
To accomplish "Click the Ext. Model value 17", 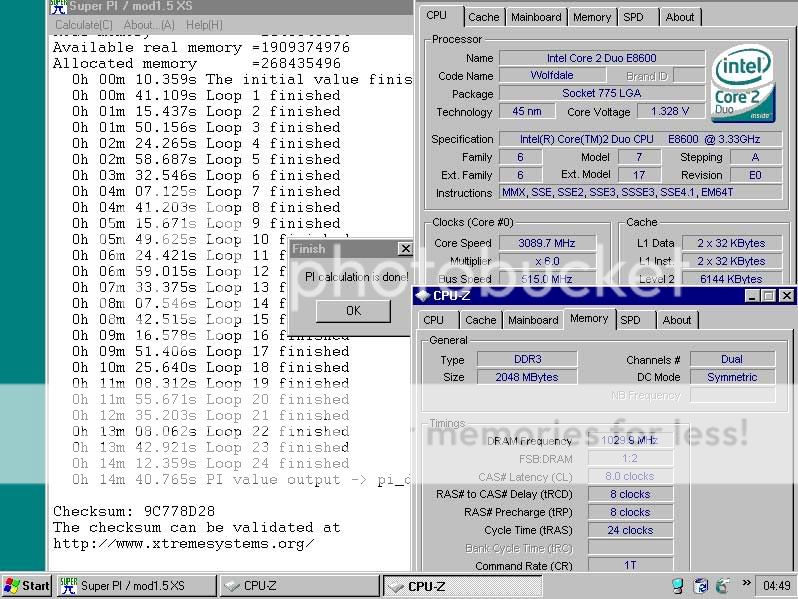I will click(x=639, y=175).
